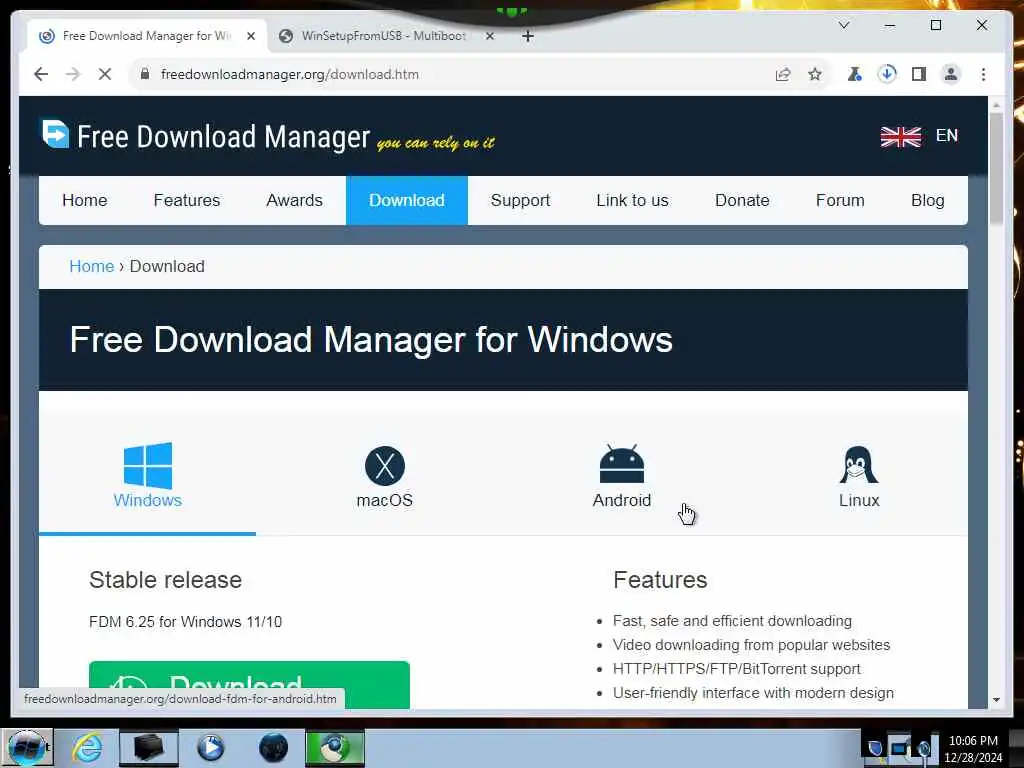Click the Free Download Manager site title
This screenshot has height=768, width=1024.
223,136
